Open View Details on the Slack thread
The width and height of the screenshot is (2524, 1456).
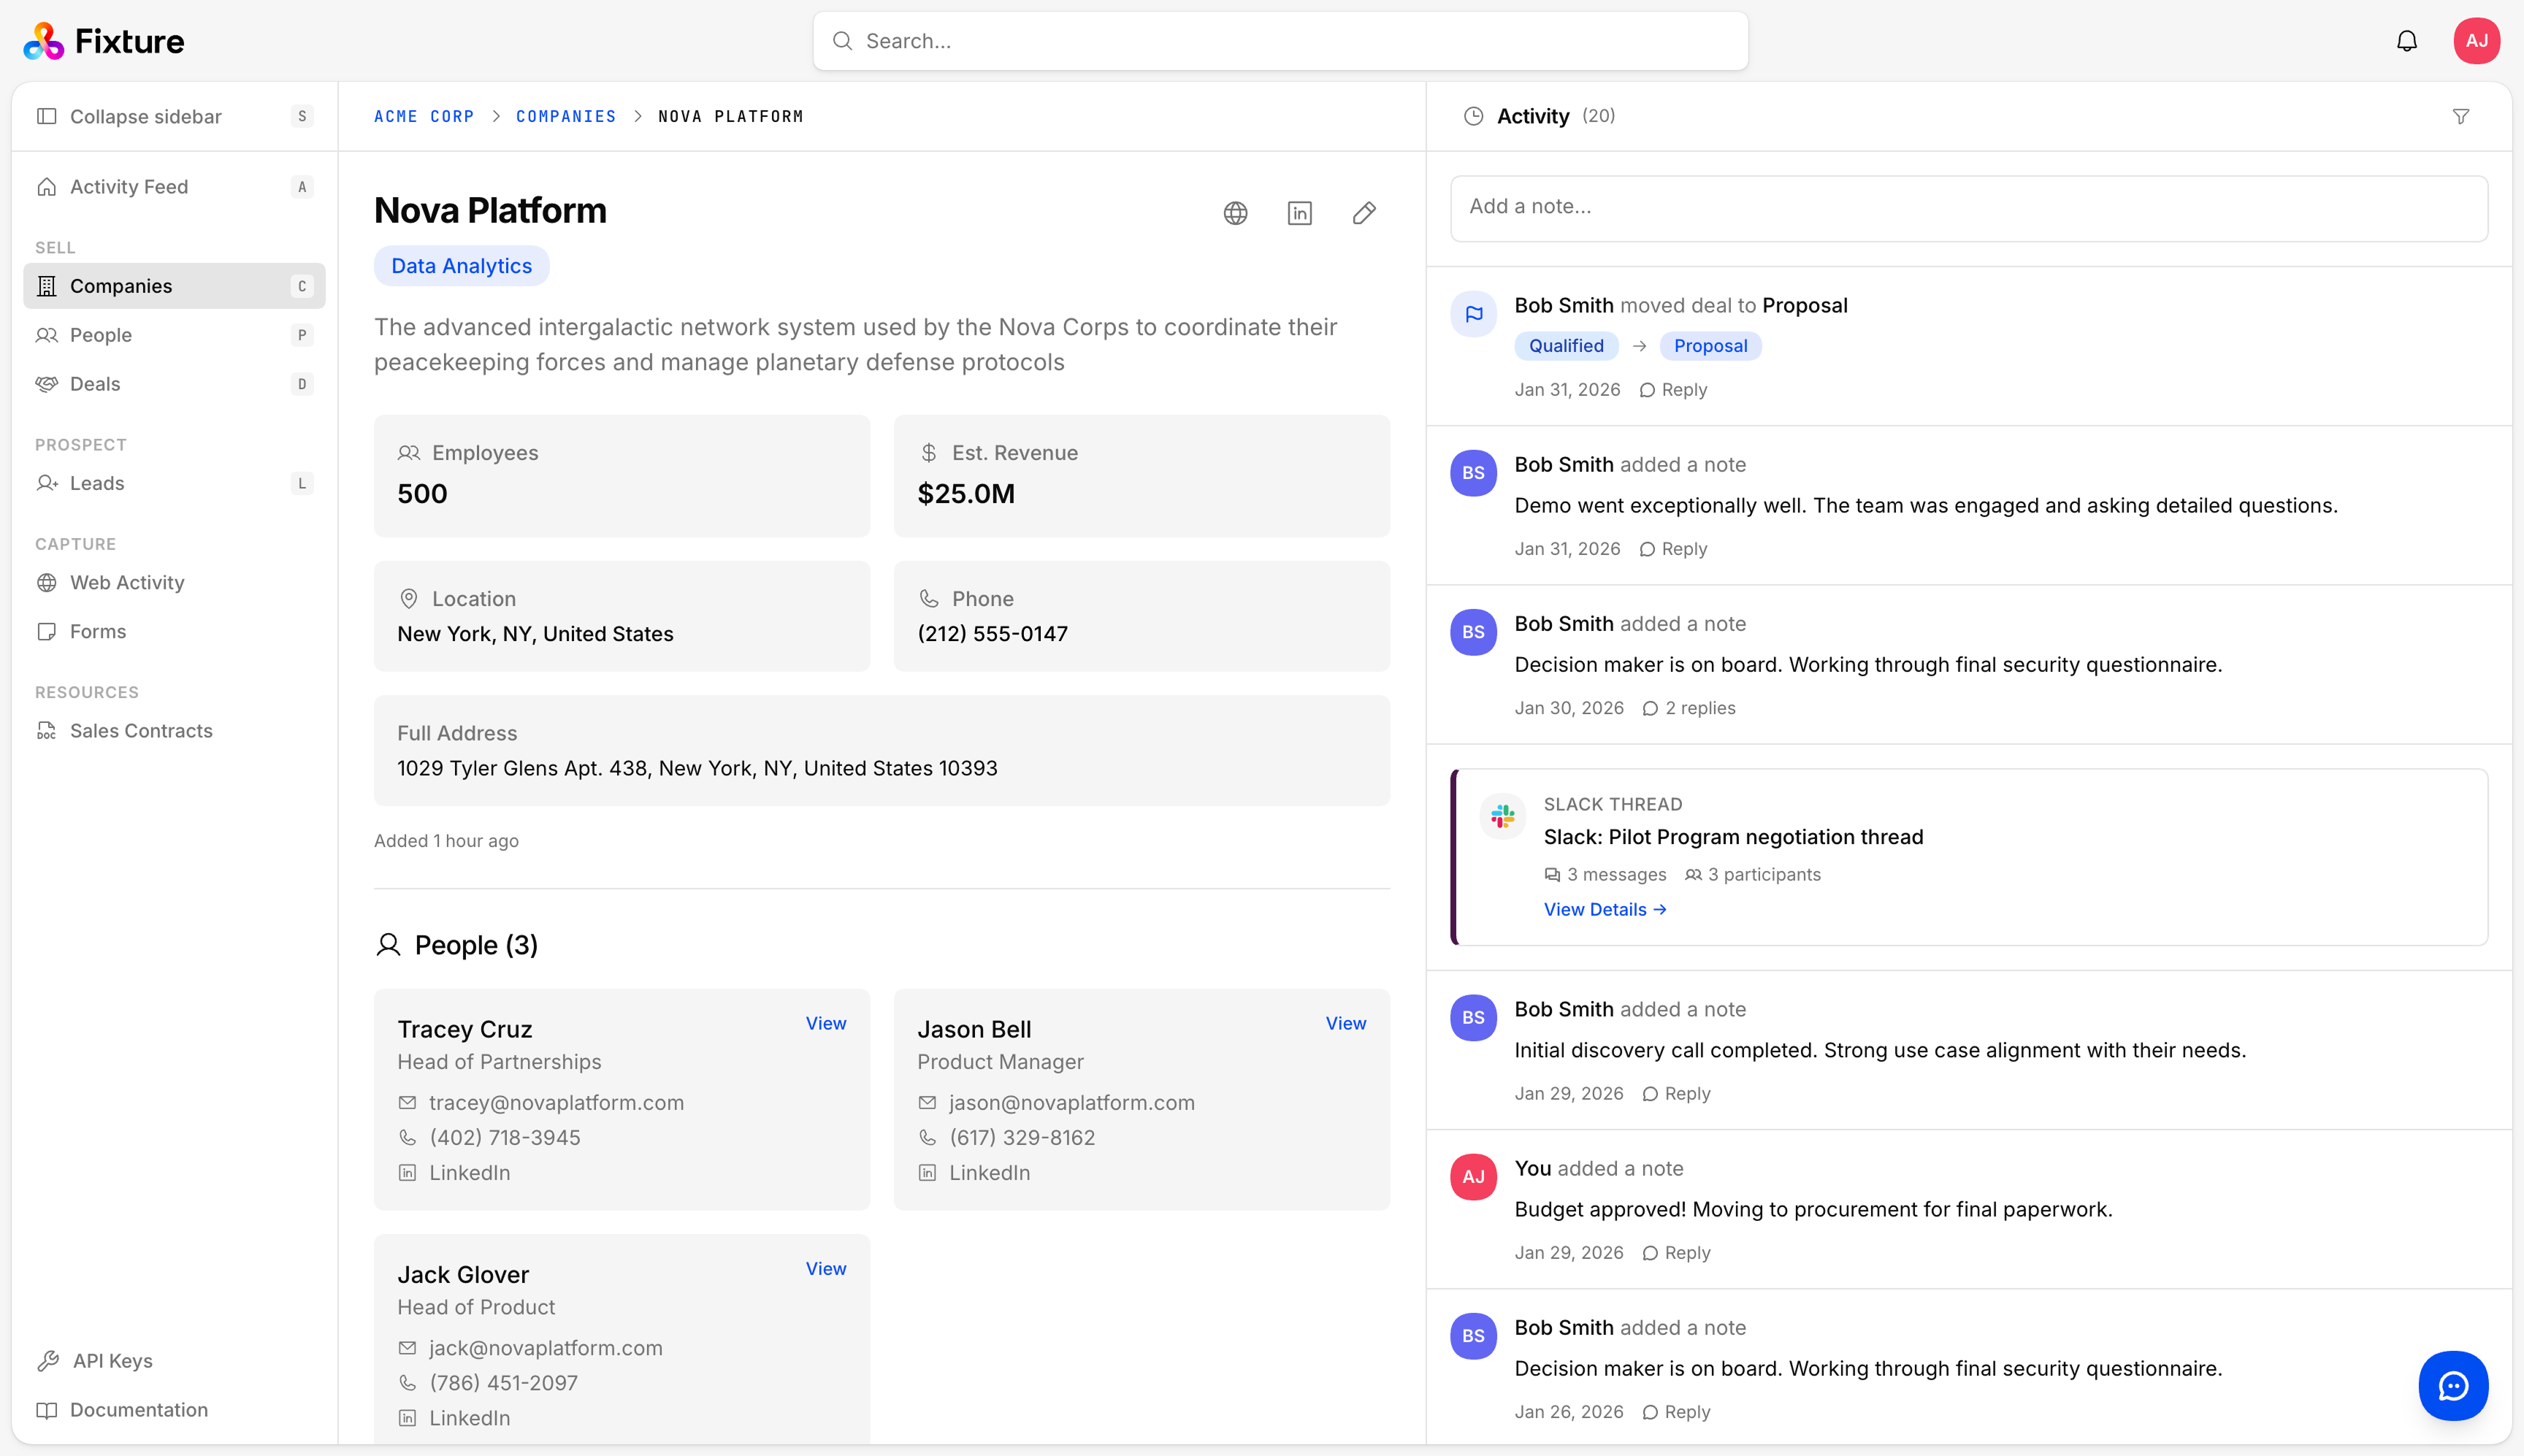click(x=1604, y=909)
